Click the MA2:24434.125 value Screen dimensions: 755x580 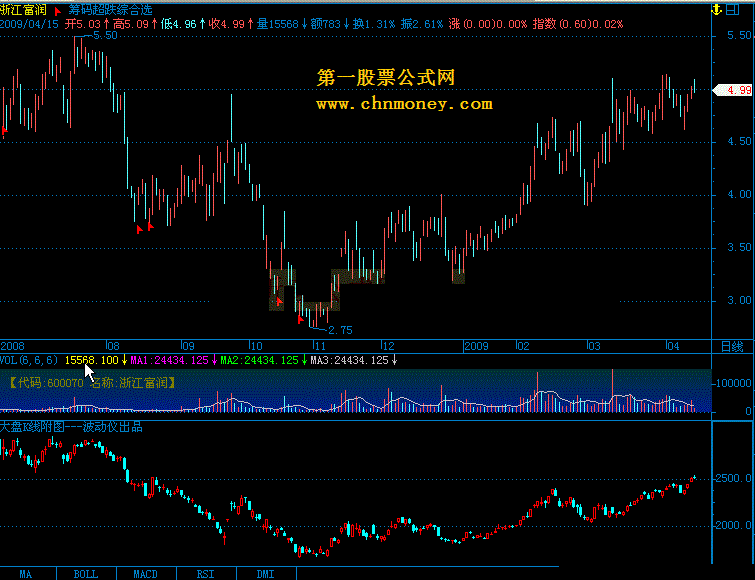coord(260,360)
